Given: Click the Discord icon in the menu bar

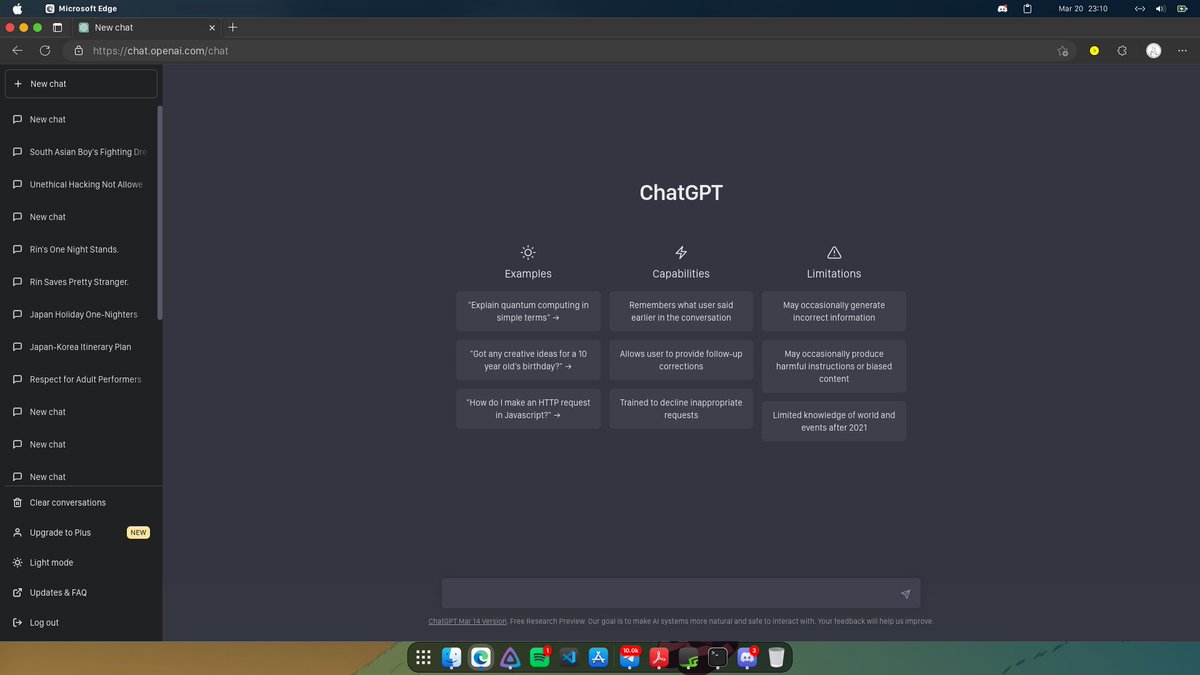Looking at the screenshot, I should point(1002,9).
